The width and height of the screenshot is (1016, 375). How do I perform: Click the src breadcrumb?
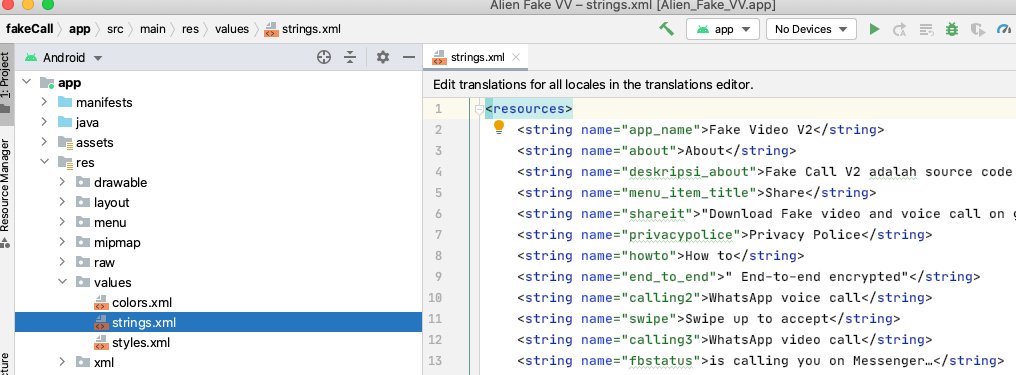115,29
